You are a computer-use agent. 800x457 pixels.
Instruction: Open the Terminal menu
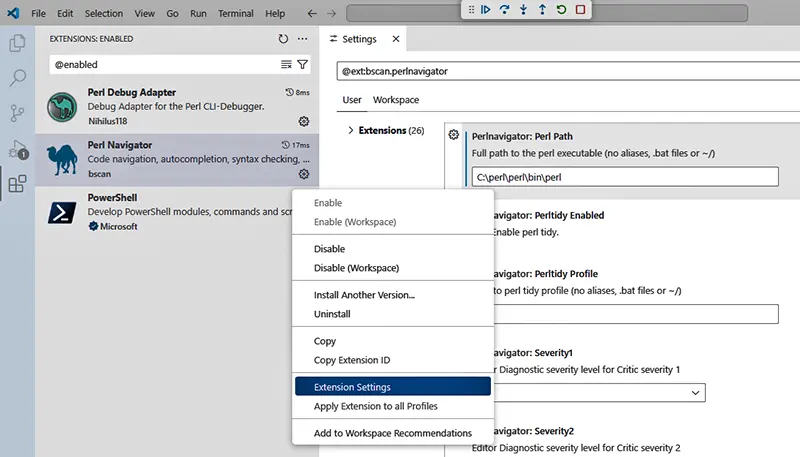(x=236, y=13)
